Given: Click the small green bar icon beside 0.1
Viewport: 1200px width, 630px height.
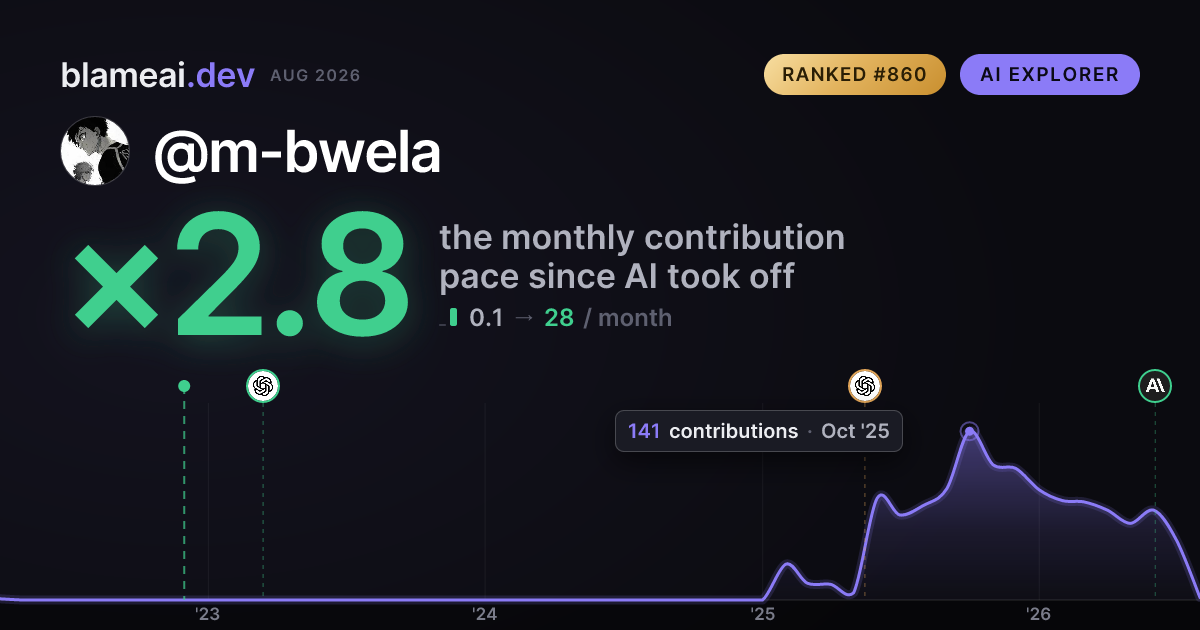Looking at the screenshot, I should (454, 318).
